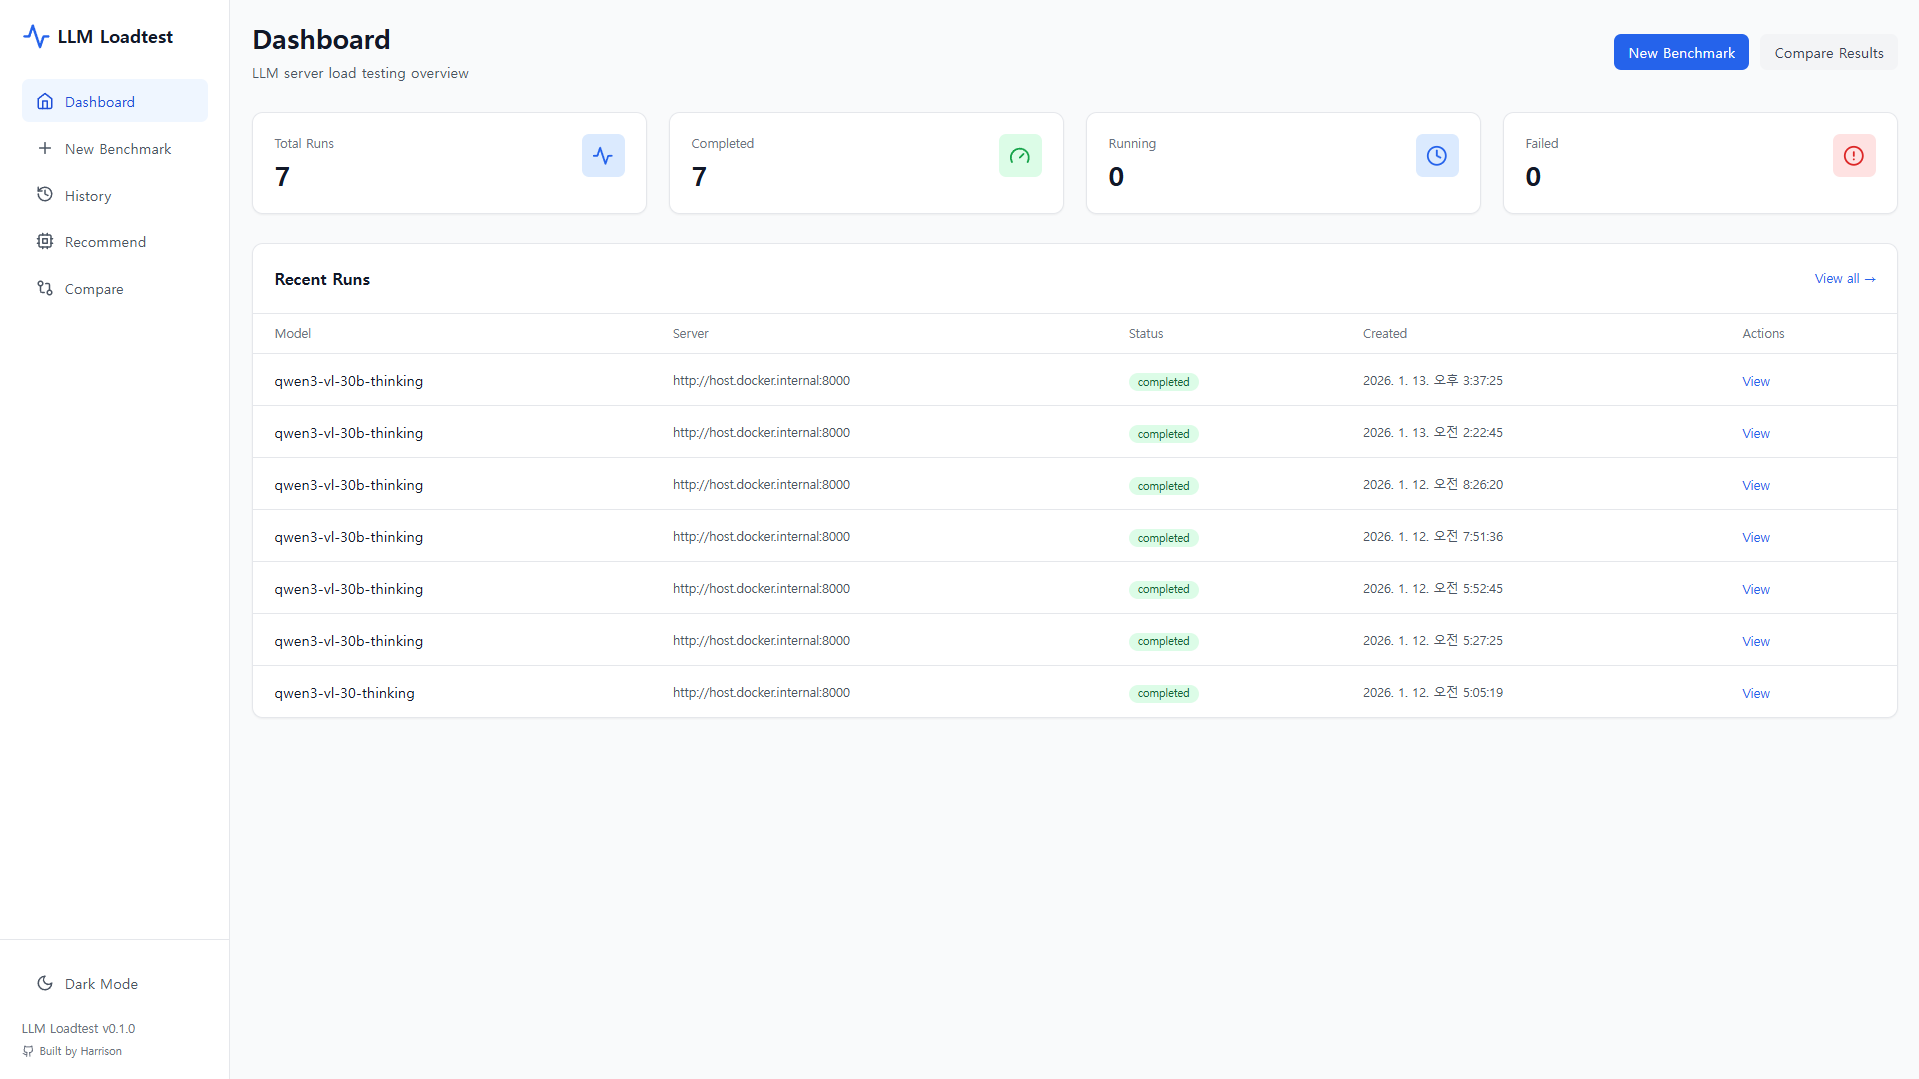
Task: Click the activity icon on Total Runs card
Action: (603, 155)
